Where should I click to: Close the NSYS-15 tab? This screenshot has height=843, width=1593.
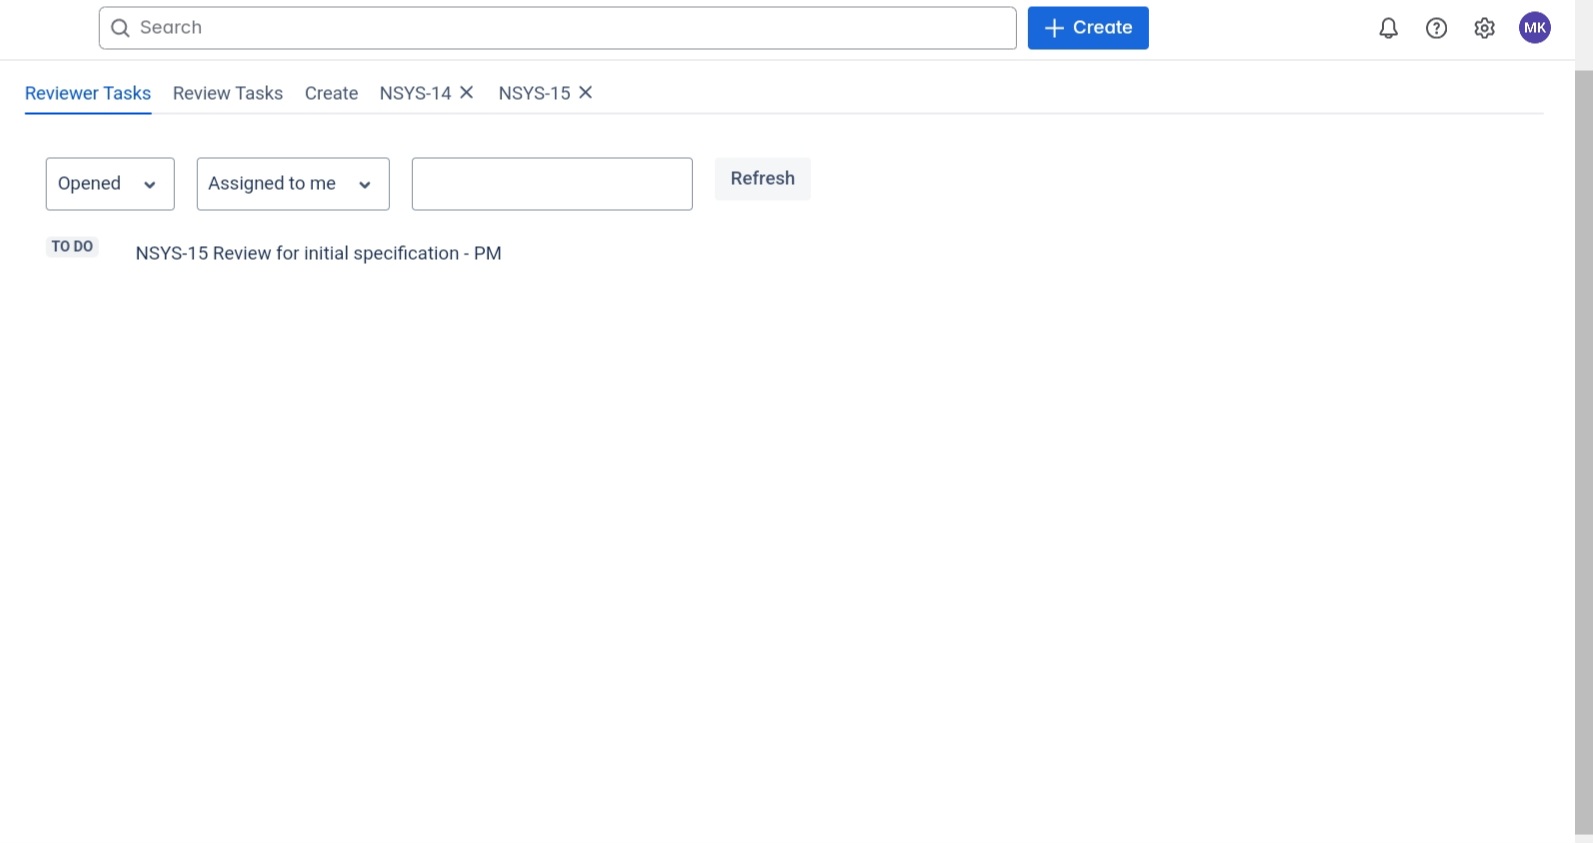pos(586,92)
